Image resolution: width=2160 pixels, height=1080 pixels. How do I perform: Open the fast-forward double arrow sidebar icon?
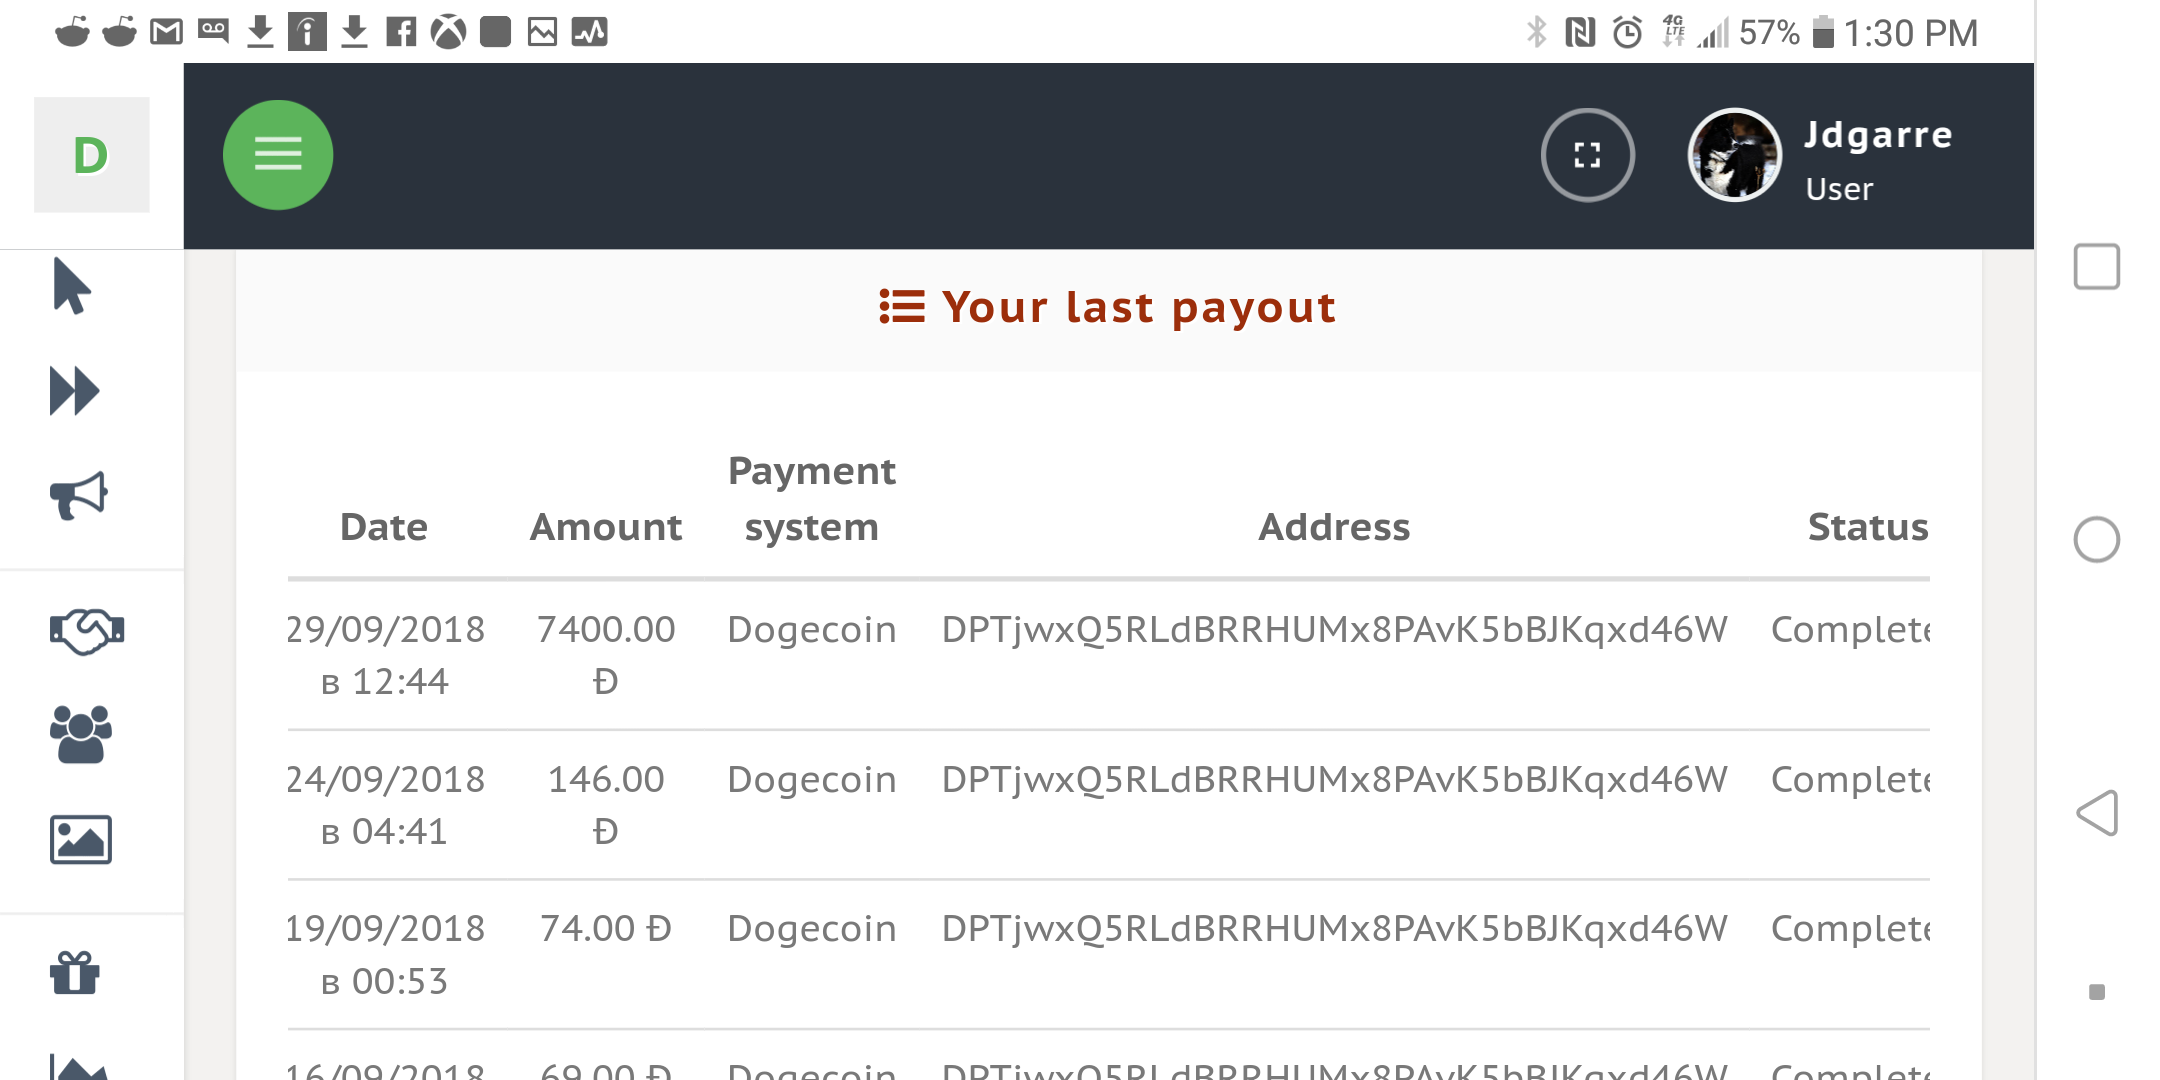[x=75, y=390]
